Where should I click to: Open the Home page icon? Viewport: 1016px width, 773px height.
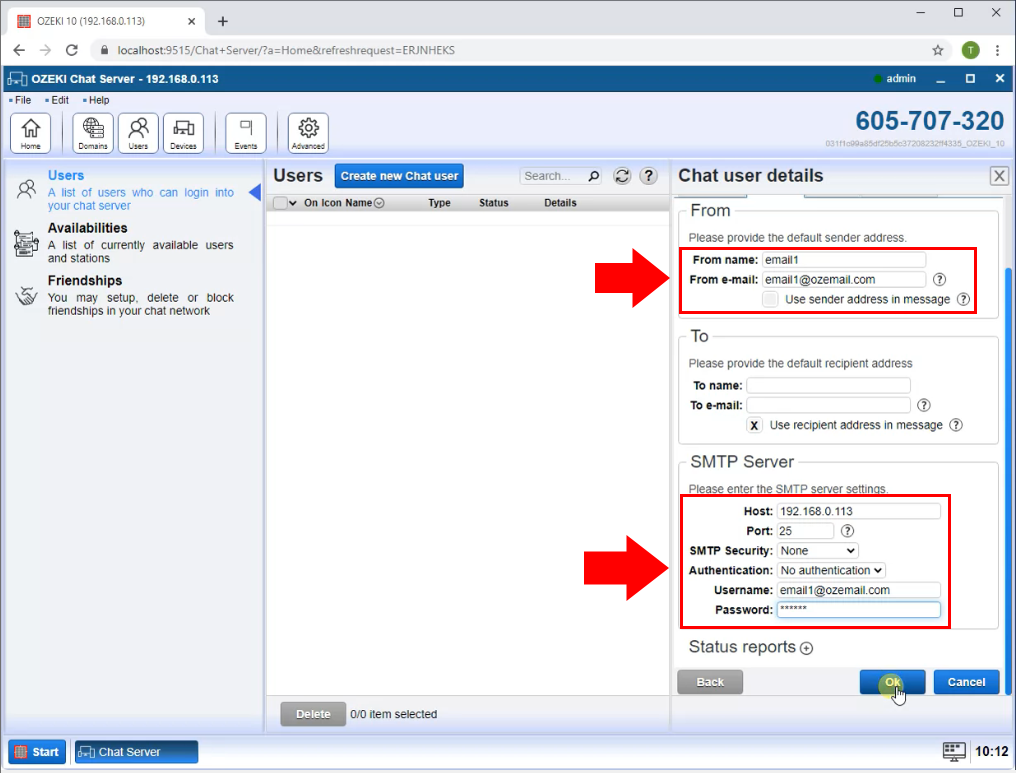(x=31, y=131)
